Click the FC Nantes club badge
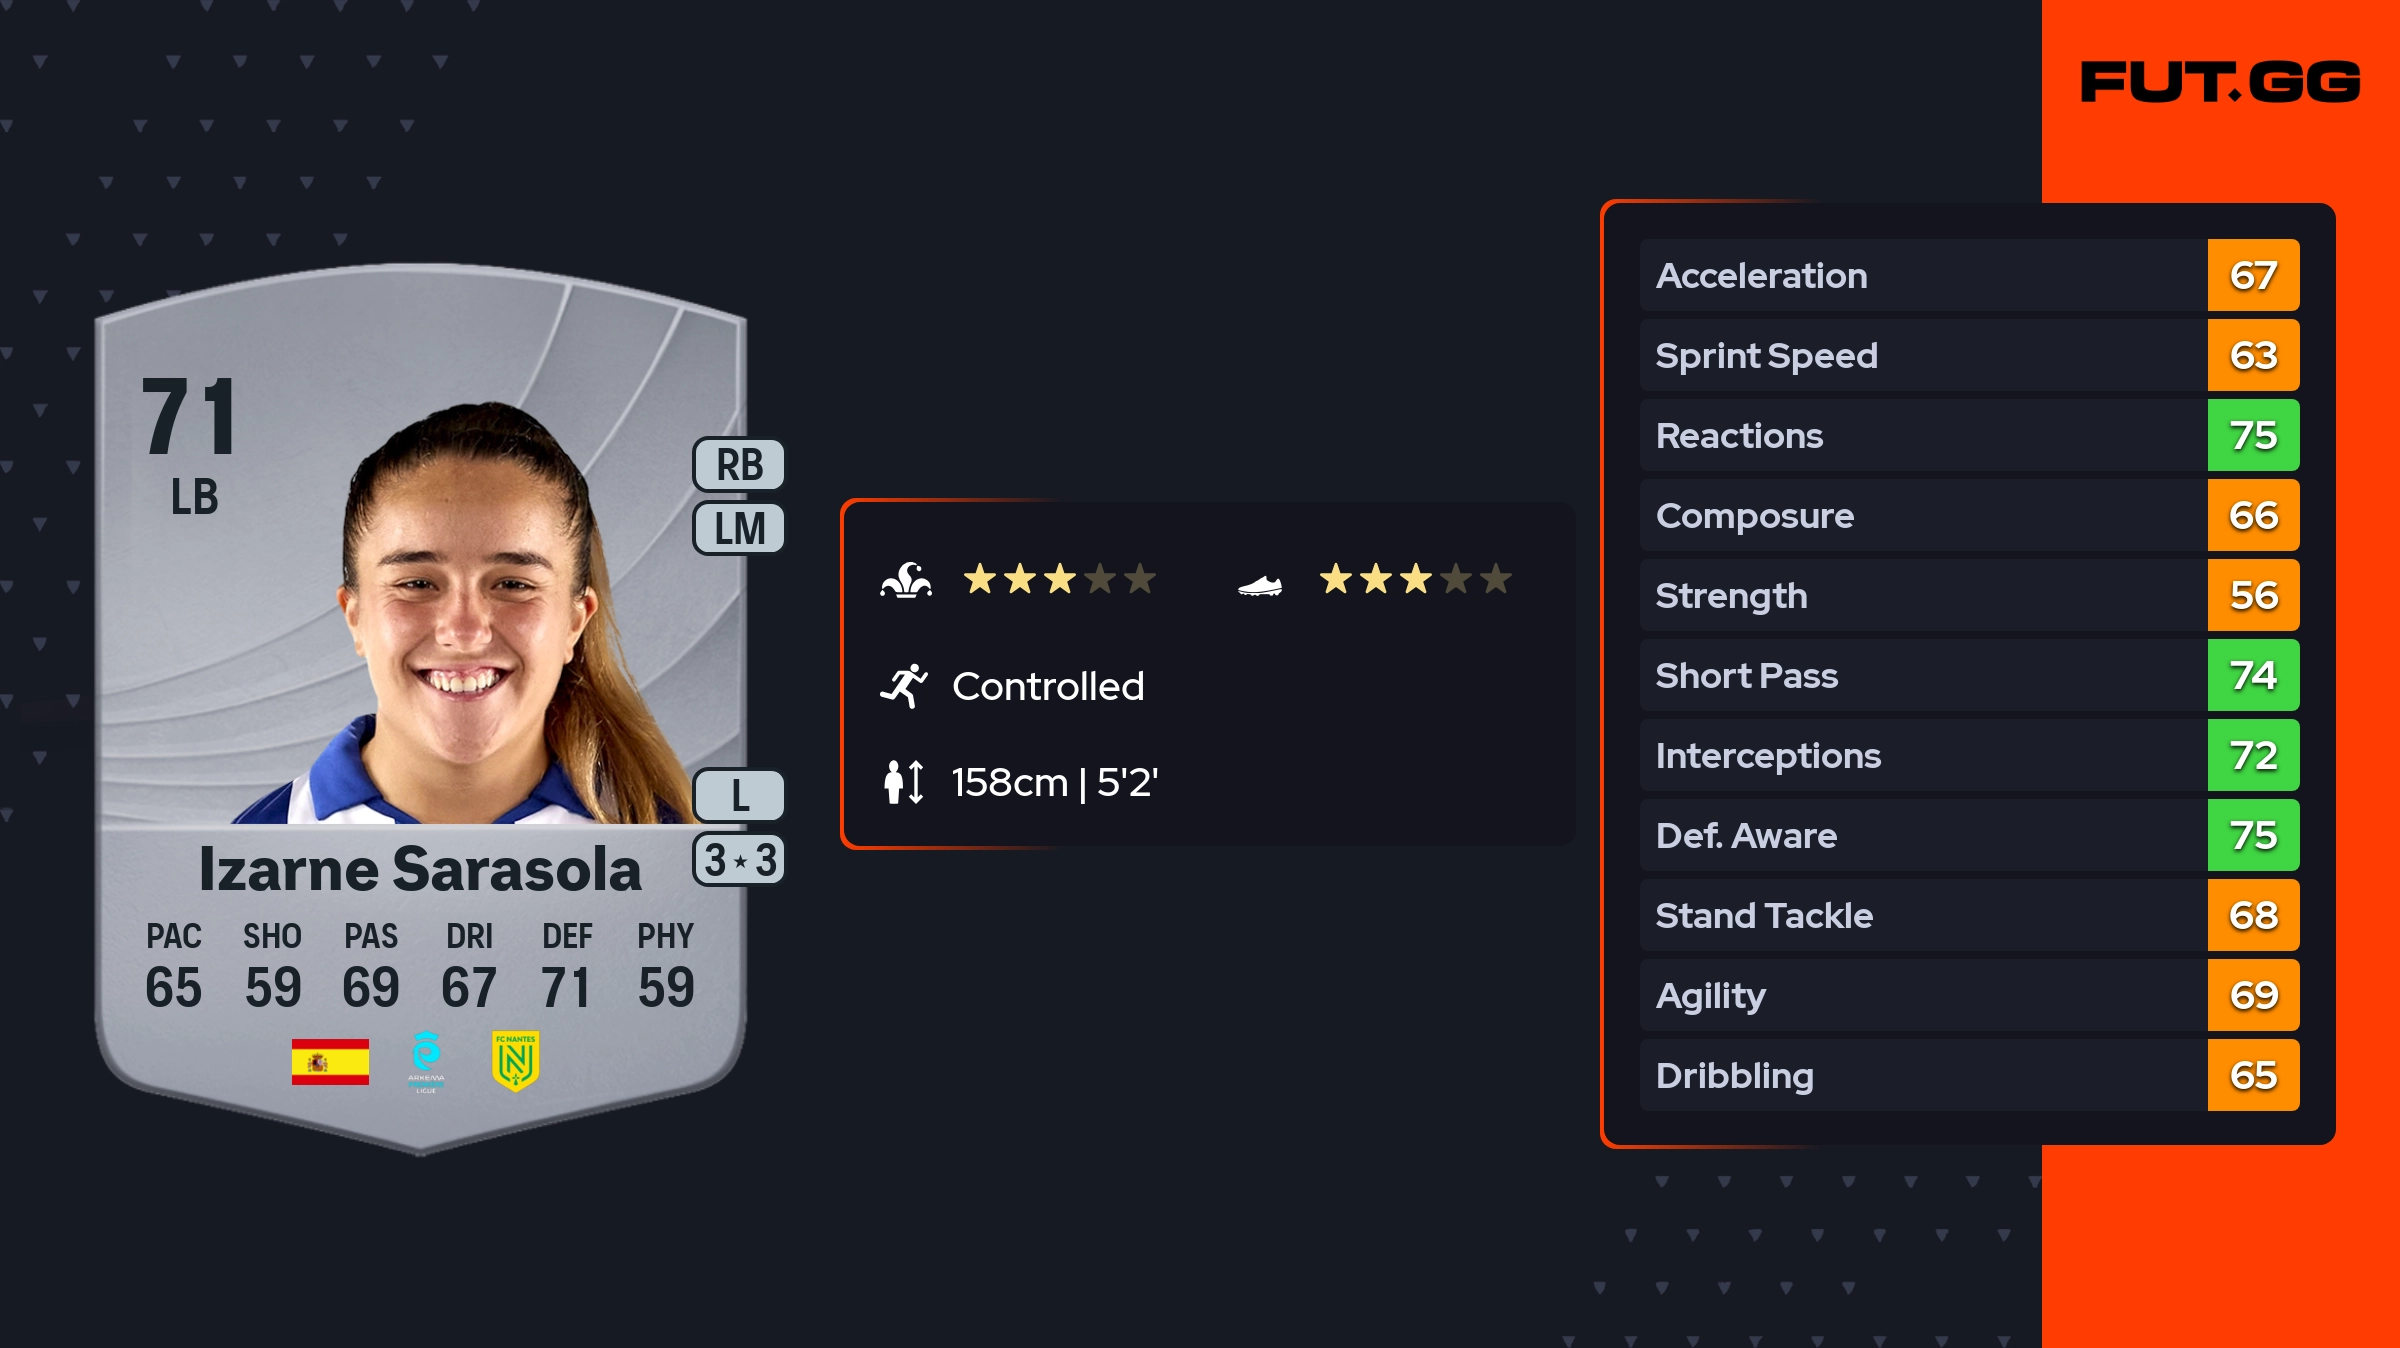This screenshot has height=1348, width=2400. coord(515,1061)
